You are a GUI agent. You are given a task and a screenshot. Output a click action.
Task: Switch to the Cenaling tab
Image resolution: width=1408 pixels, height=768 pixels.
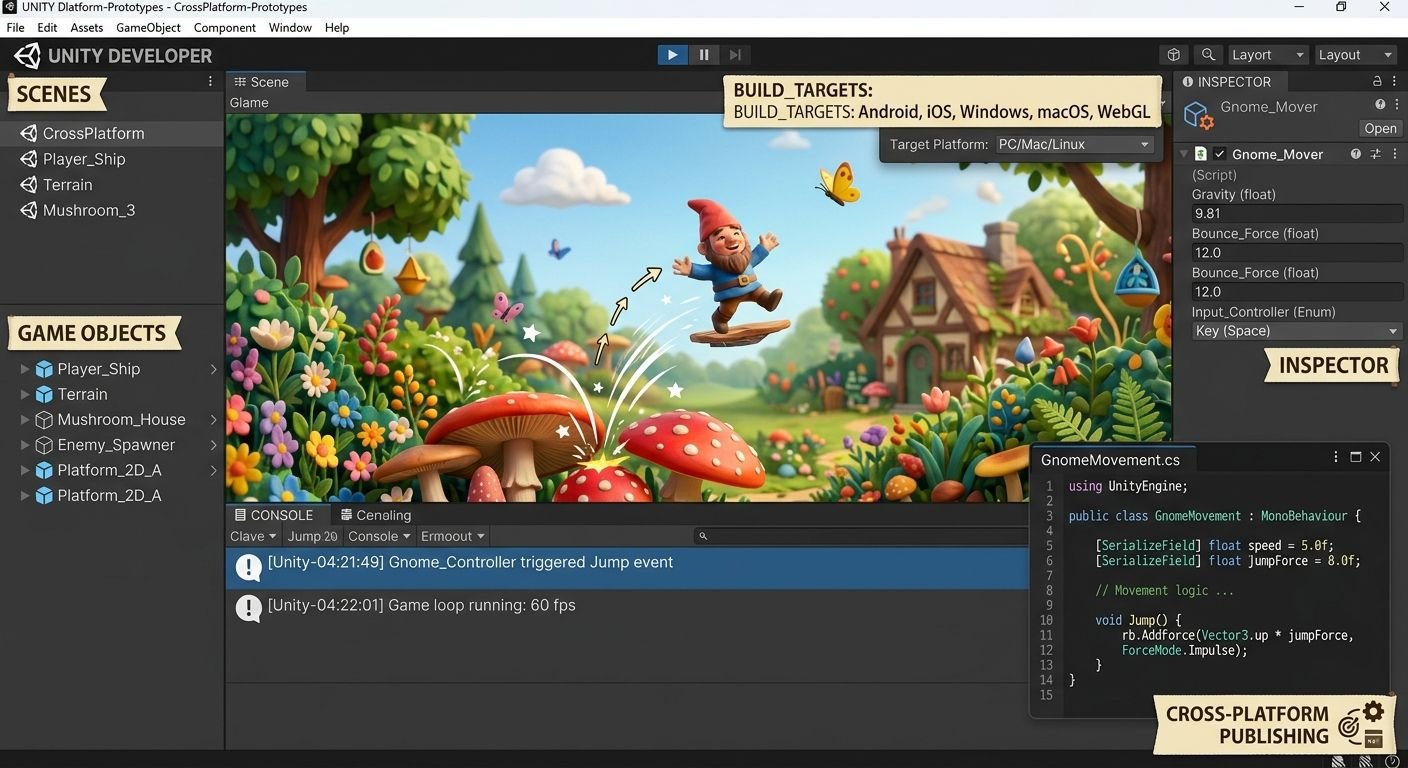pyautogui.click(x=376, y=515)
